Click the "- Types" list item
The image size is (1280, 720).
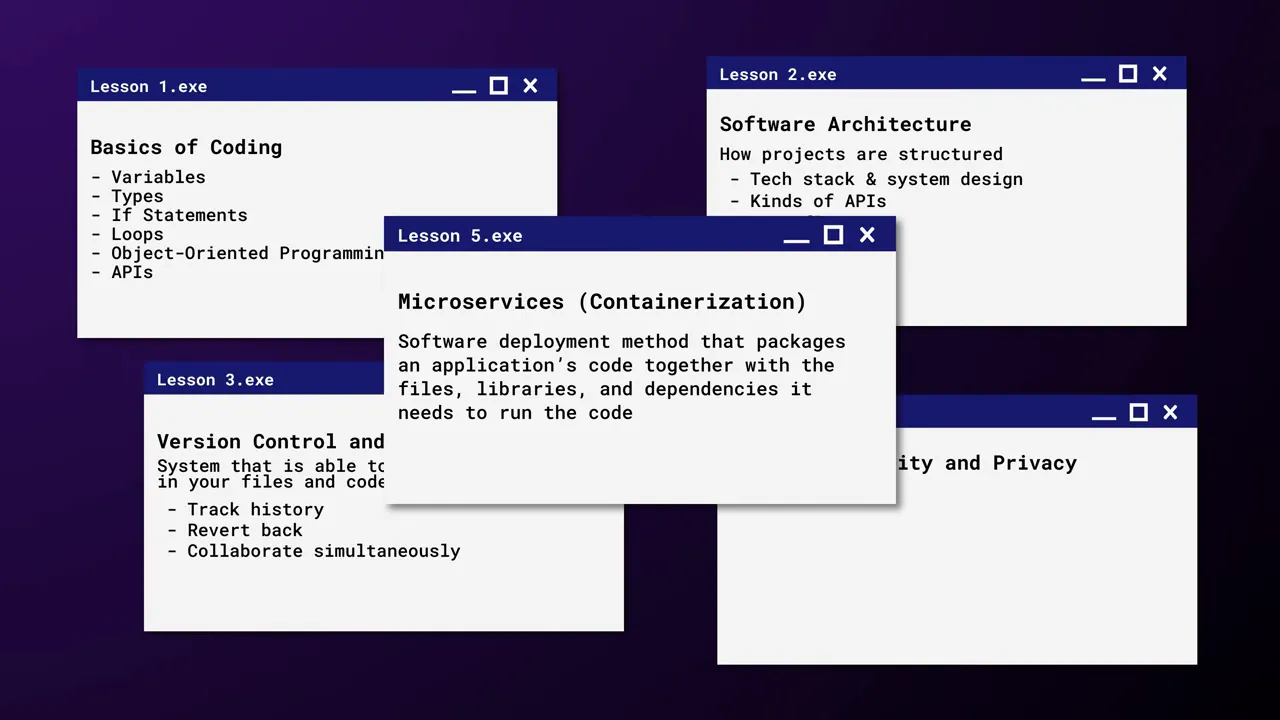point(127,196)
